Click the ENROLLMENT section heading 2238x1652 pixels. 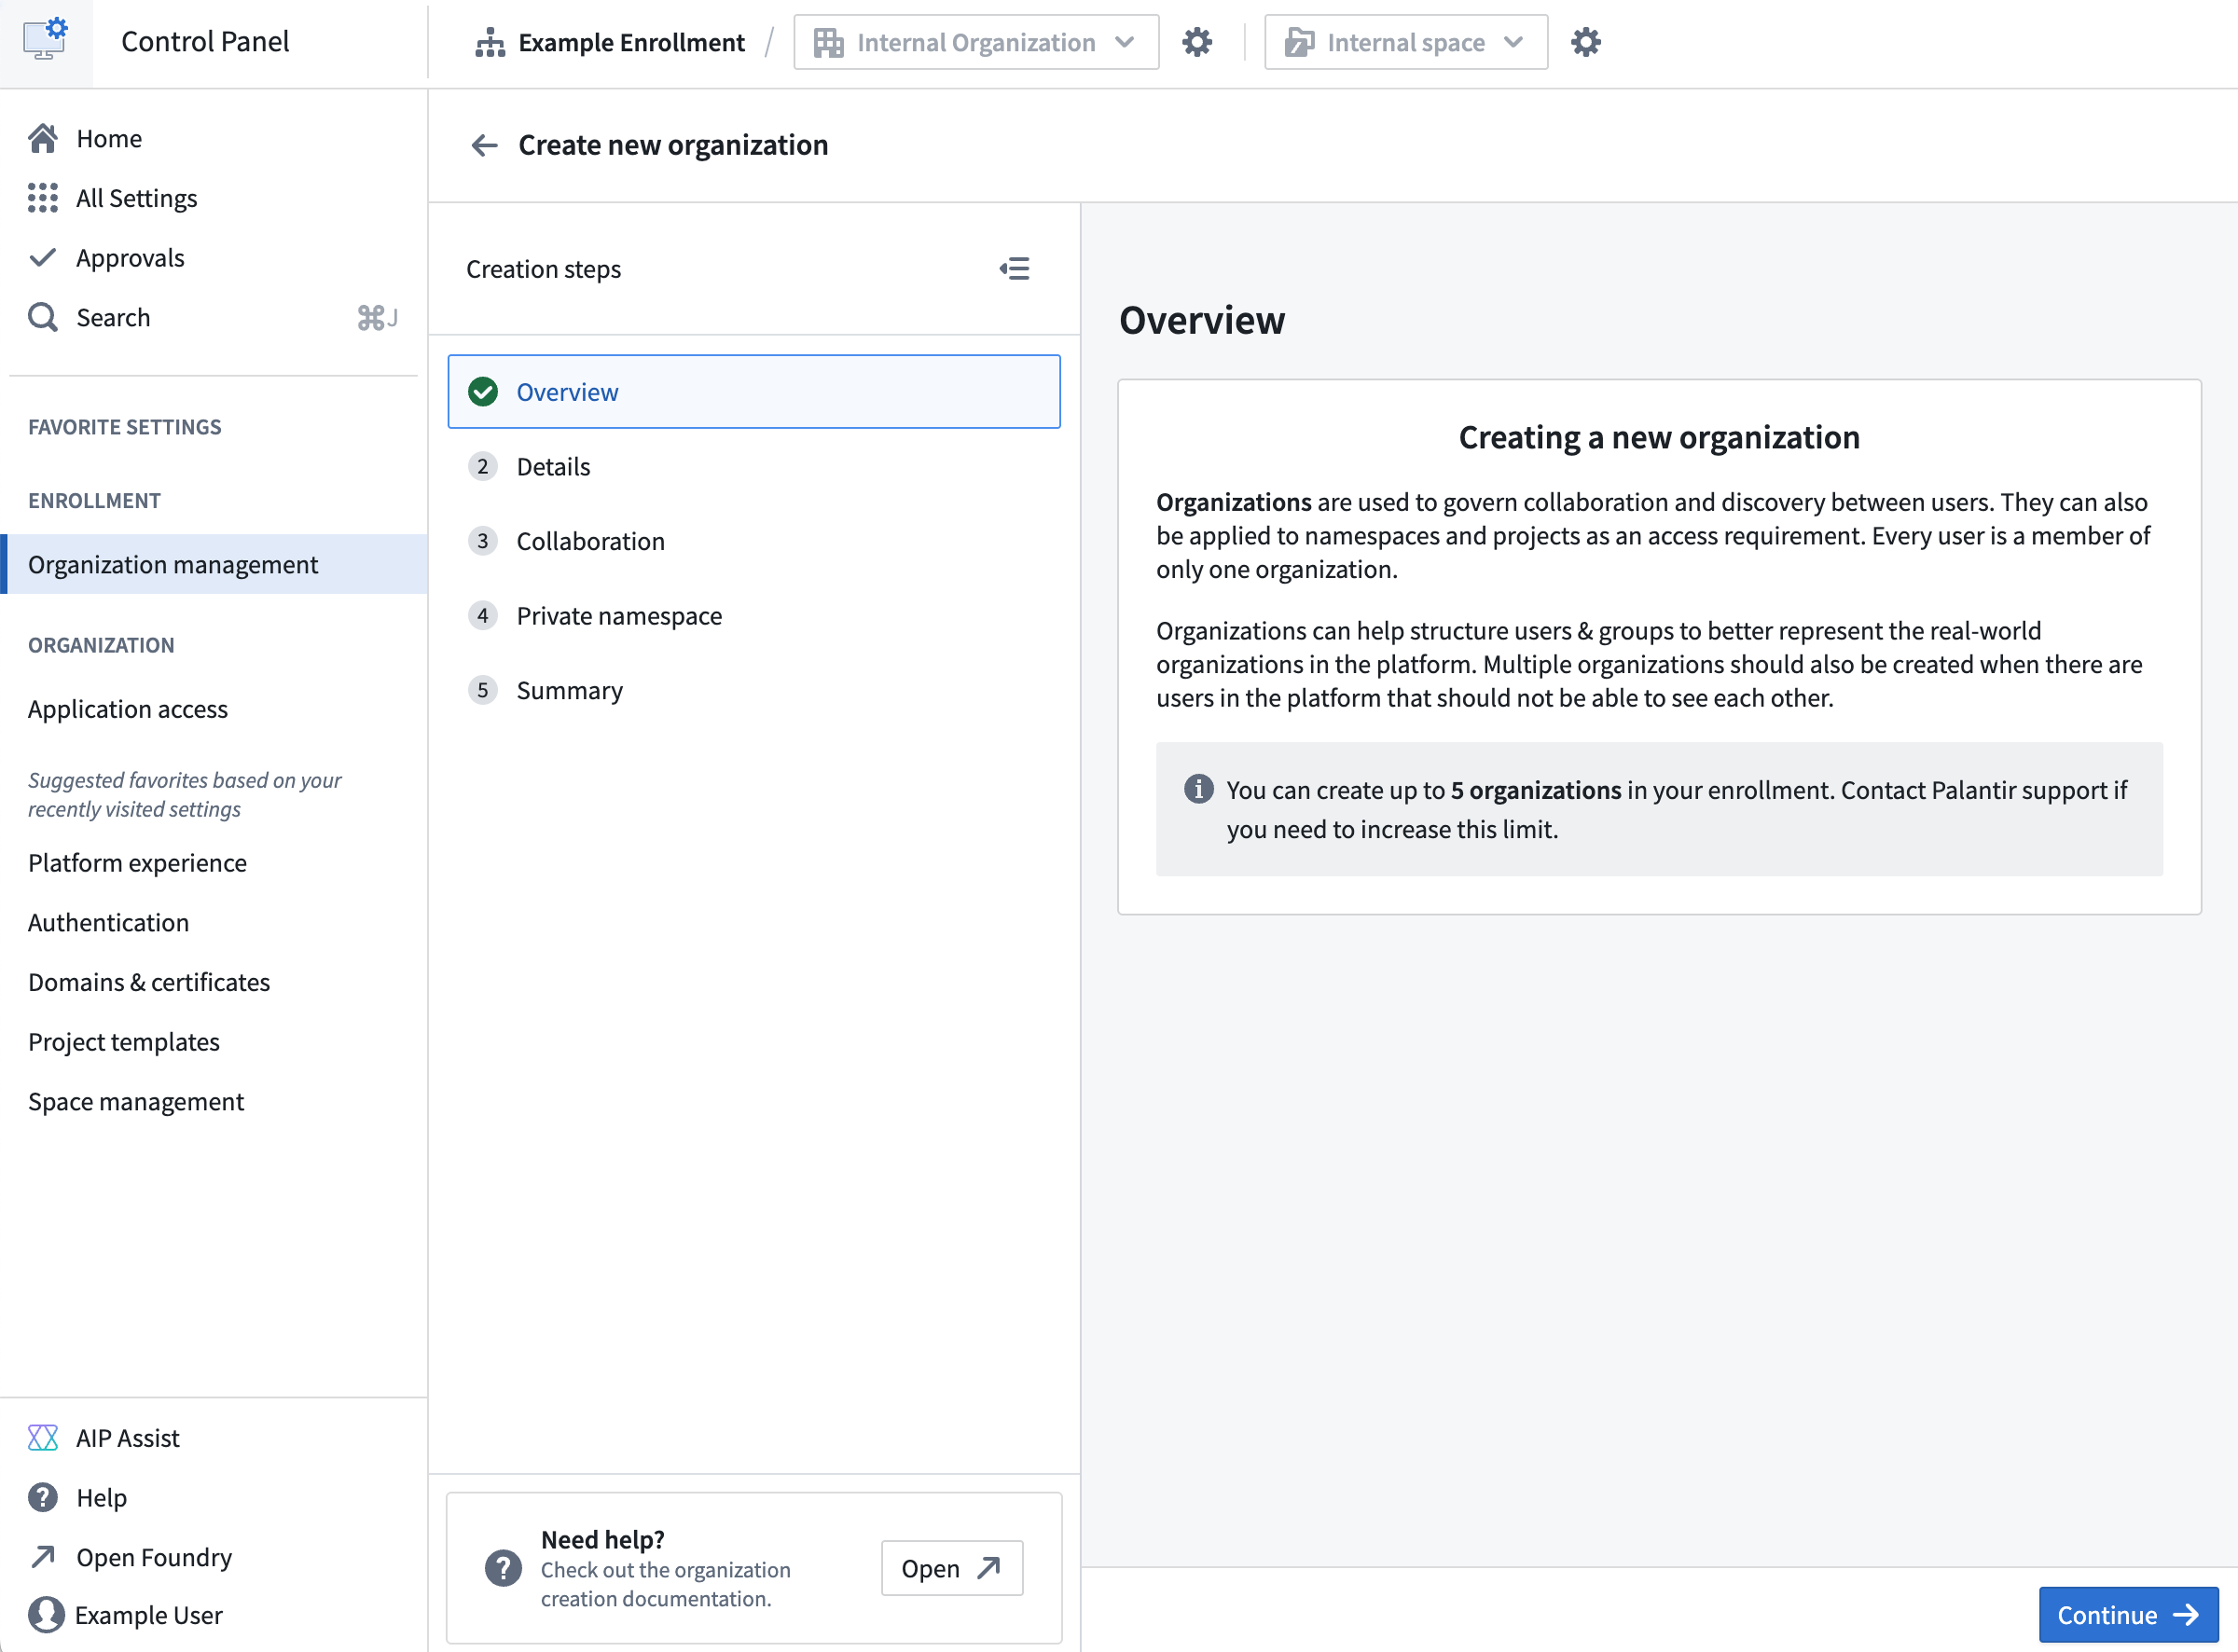(x=94, y=500)
